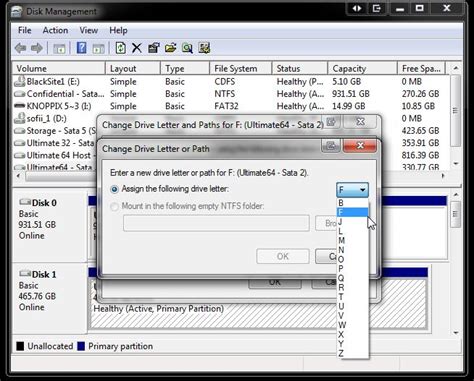This screenshot has height=381, width=474.
Task: Click the 931.51 GB capacity cell
Action: [351, 94]
